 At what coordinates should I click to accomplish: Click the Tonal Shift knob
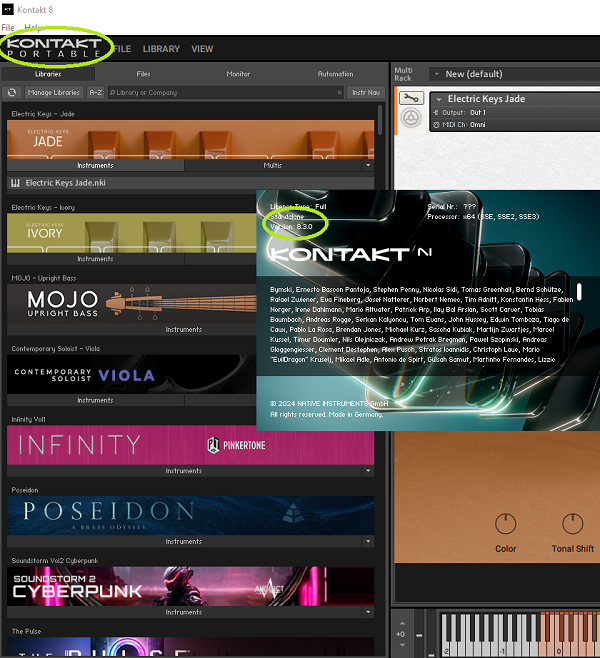click(x=573, y=524)
